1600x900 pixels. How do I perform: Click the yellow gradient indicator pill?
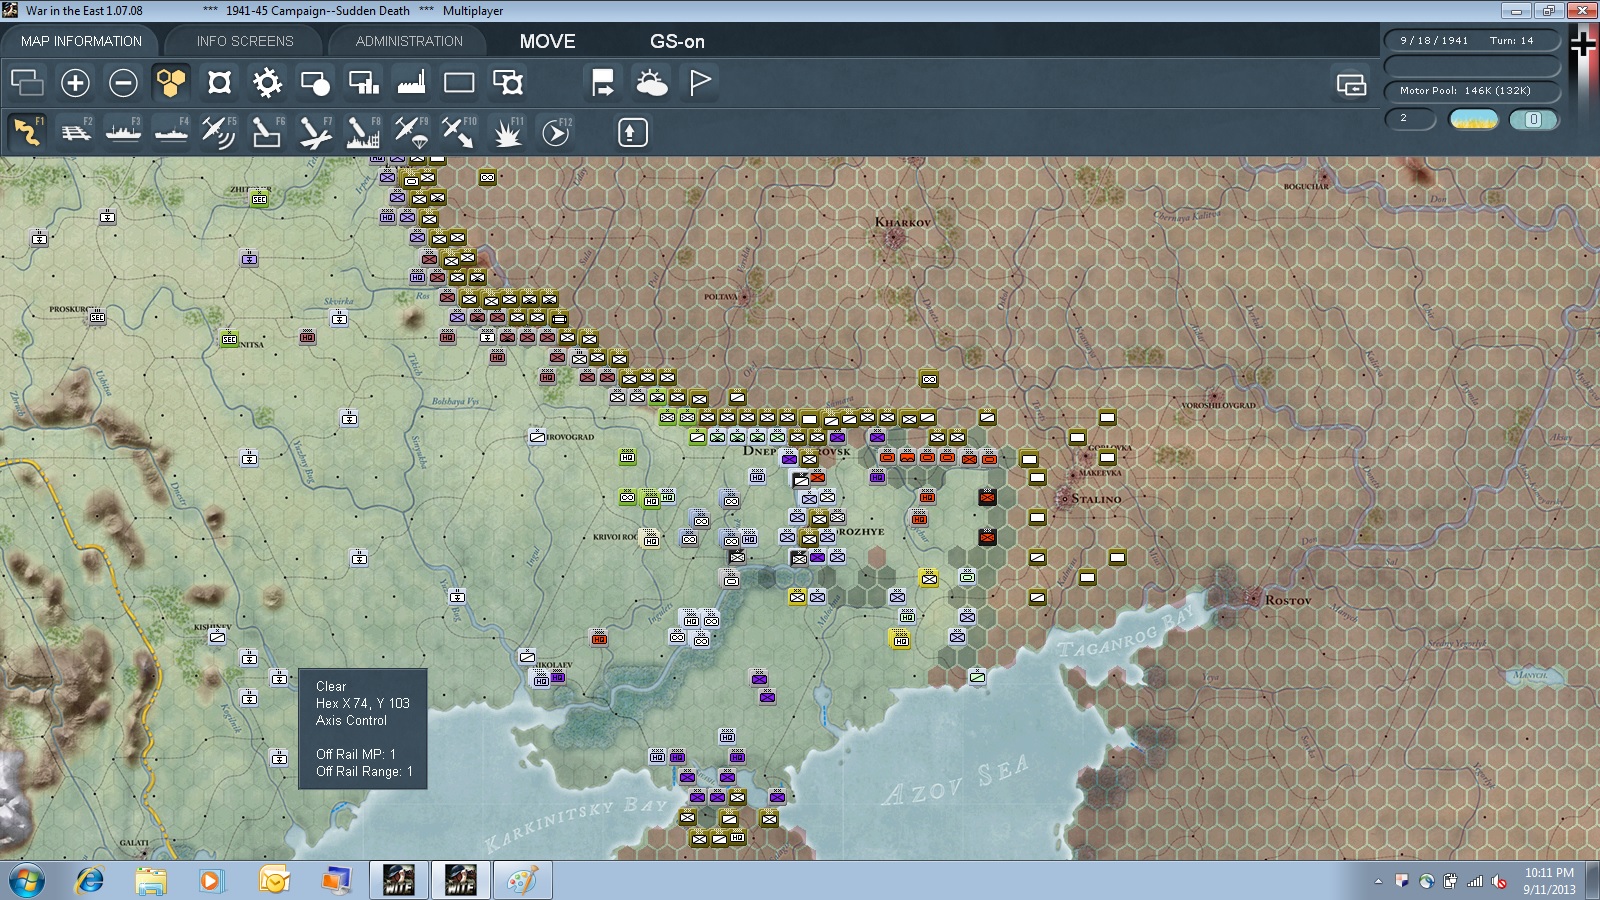point(1474,119)
